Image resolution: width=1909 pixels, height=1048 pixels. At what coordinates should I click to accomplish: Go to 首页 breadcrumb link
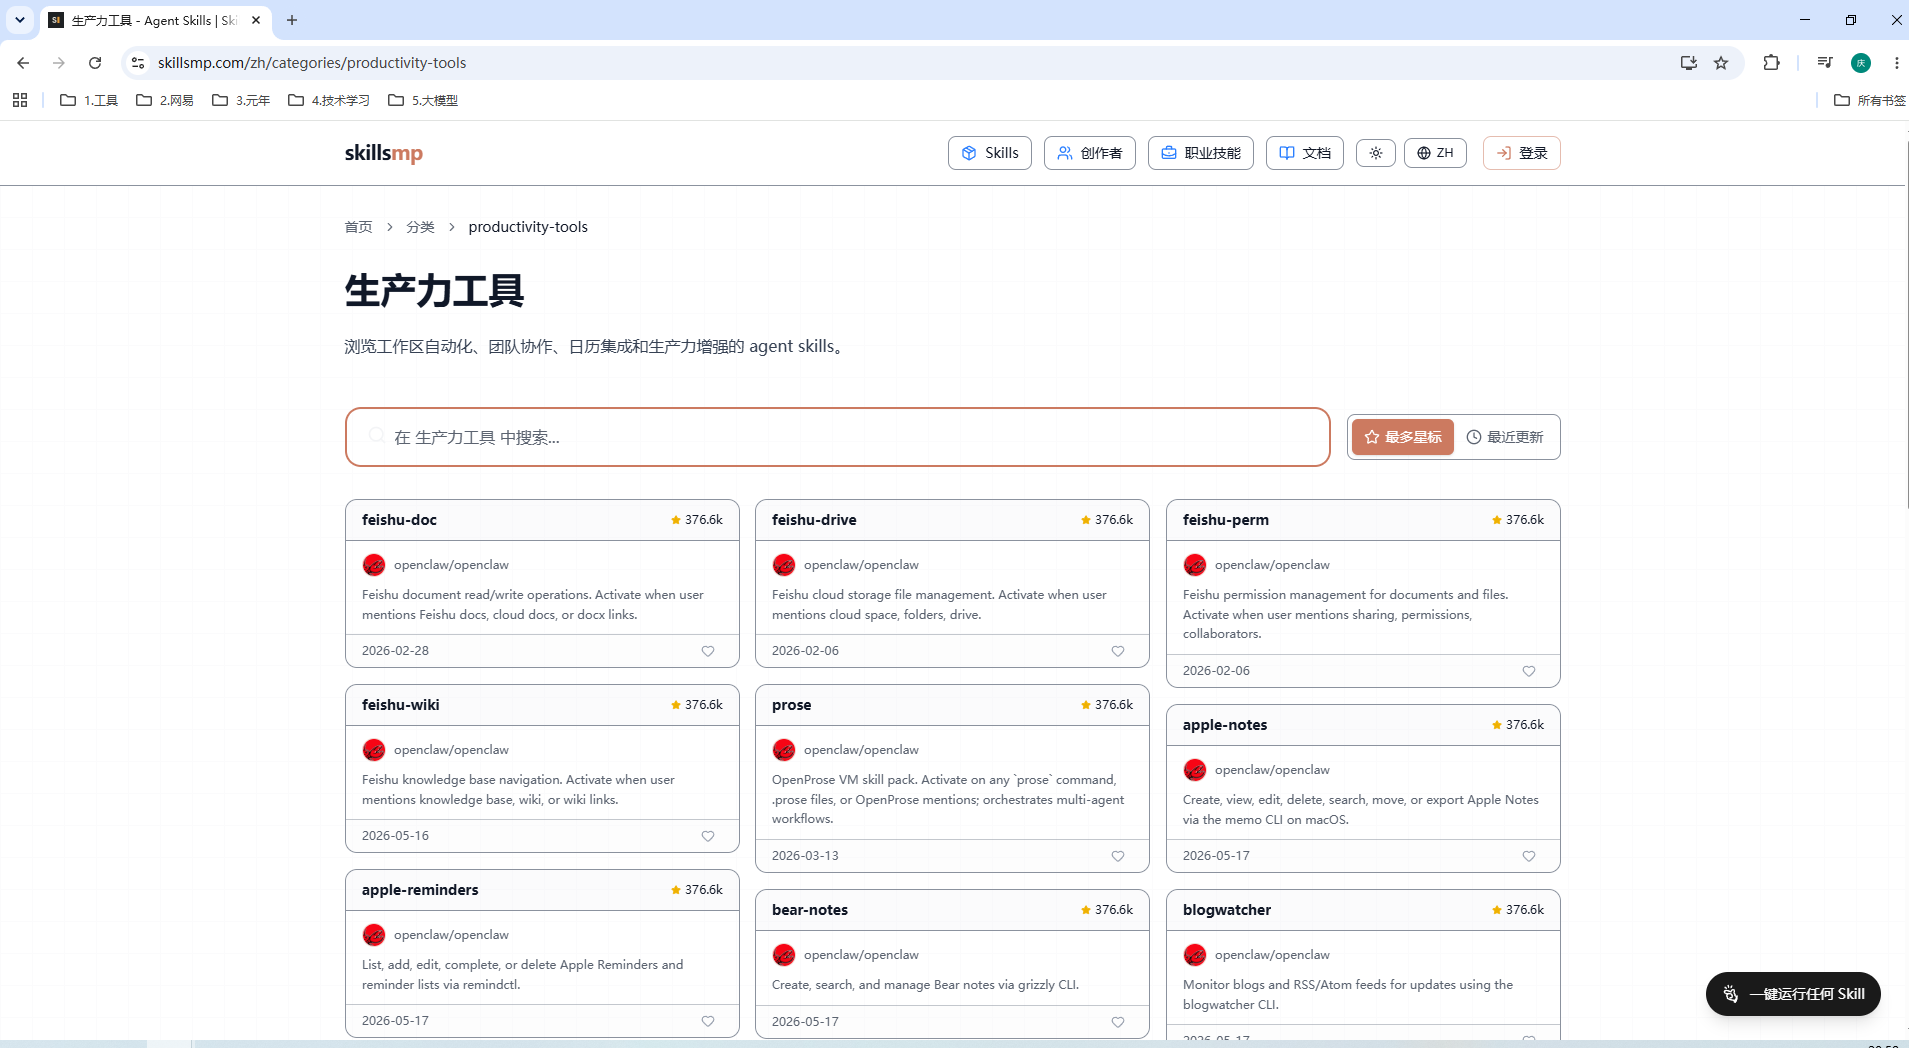(358, 227)
